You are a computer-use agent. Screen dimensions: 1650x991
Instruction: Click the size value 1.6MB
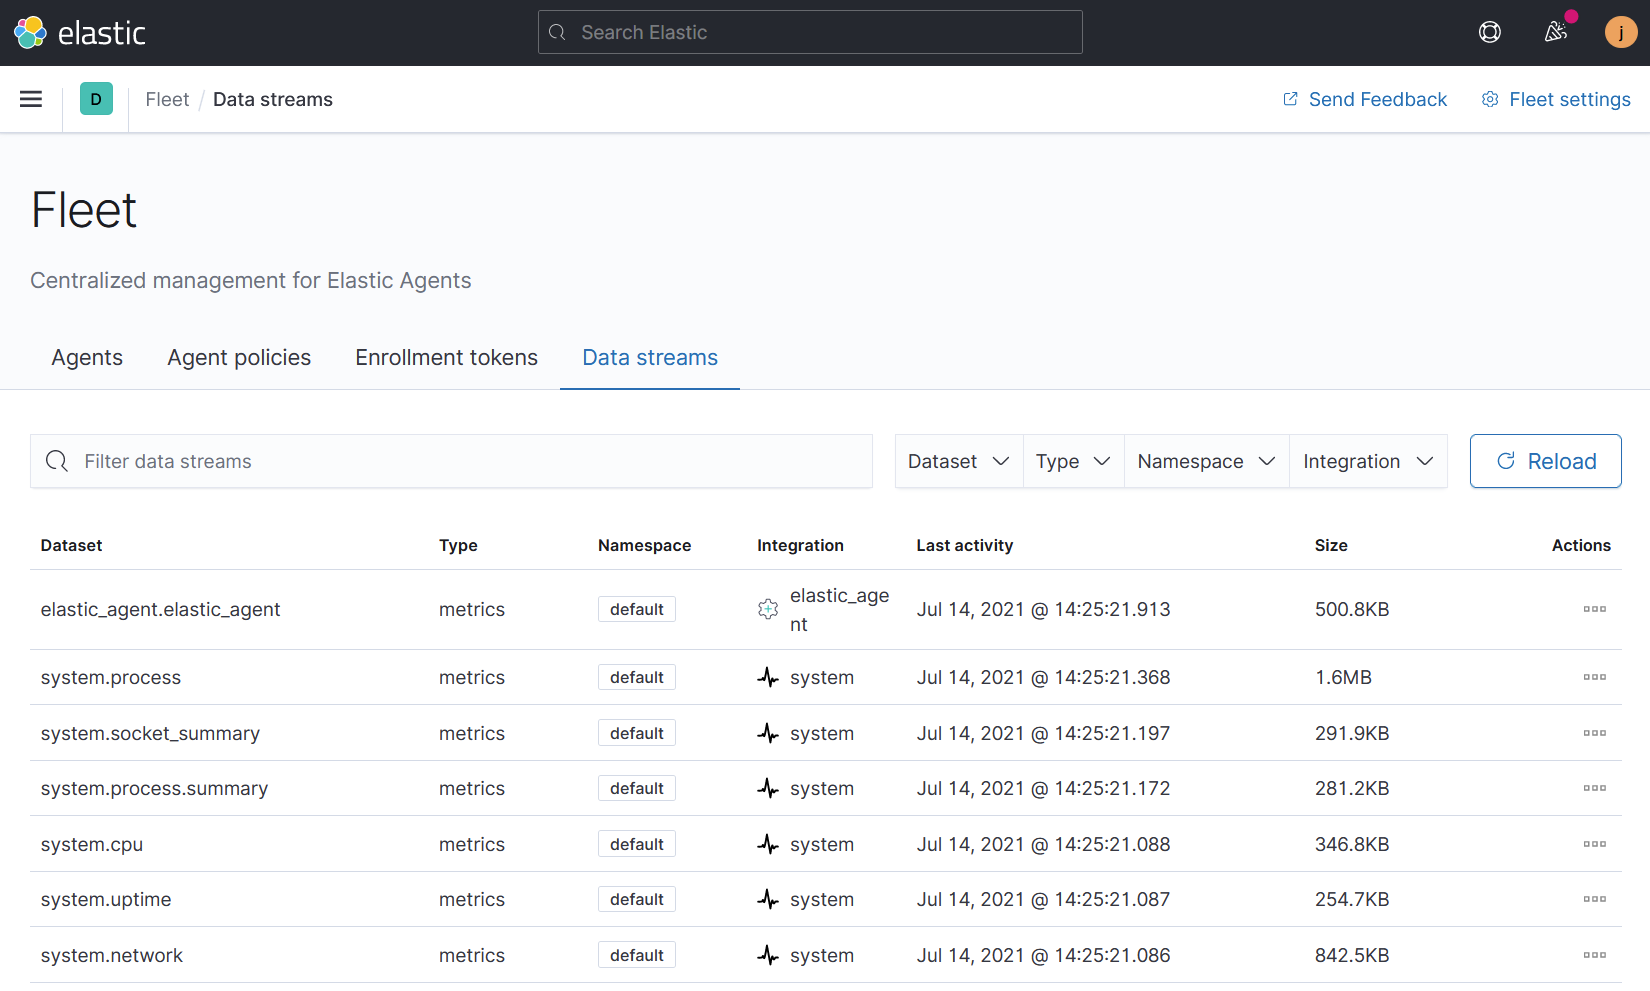[x=1343, y=677]
